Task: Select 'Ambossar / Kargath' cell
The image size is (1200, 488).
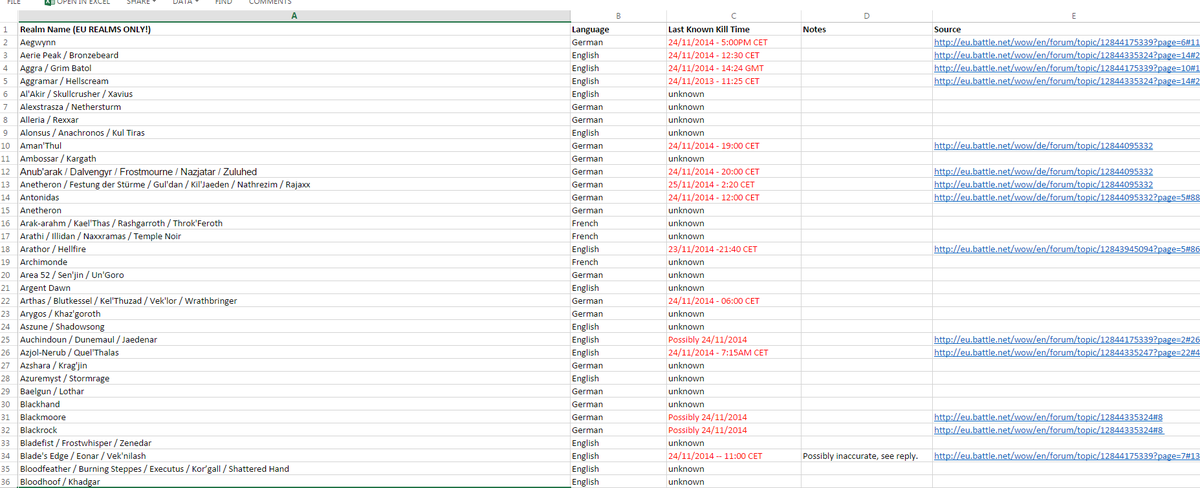Action: pyautogui.click(x=293, y=159)
